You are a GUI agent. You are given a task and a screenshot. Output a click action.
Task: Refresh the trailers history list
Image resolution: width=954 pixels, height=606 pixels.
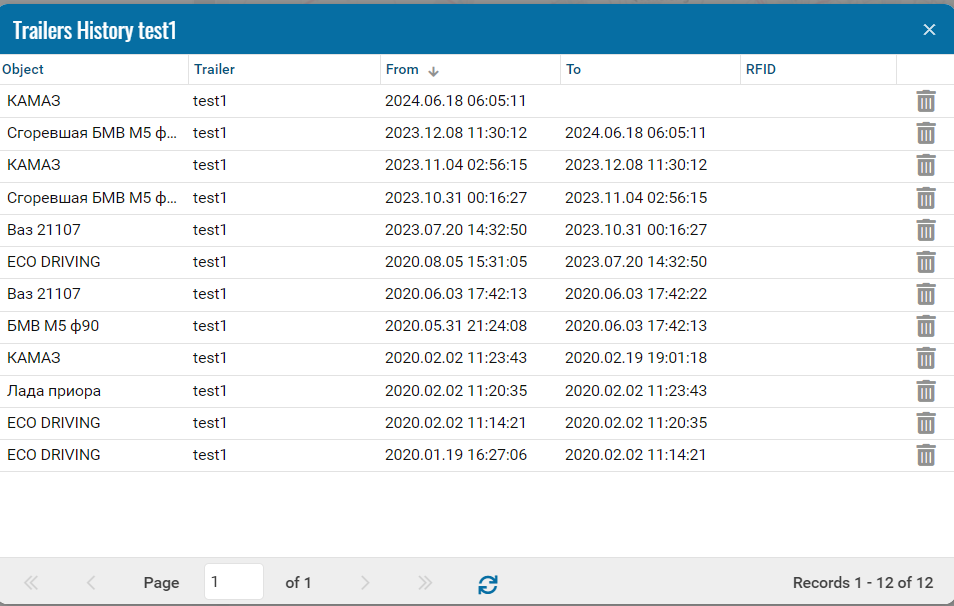[x=487, y=583]
